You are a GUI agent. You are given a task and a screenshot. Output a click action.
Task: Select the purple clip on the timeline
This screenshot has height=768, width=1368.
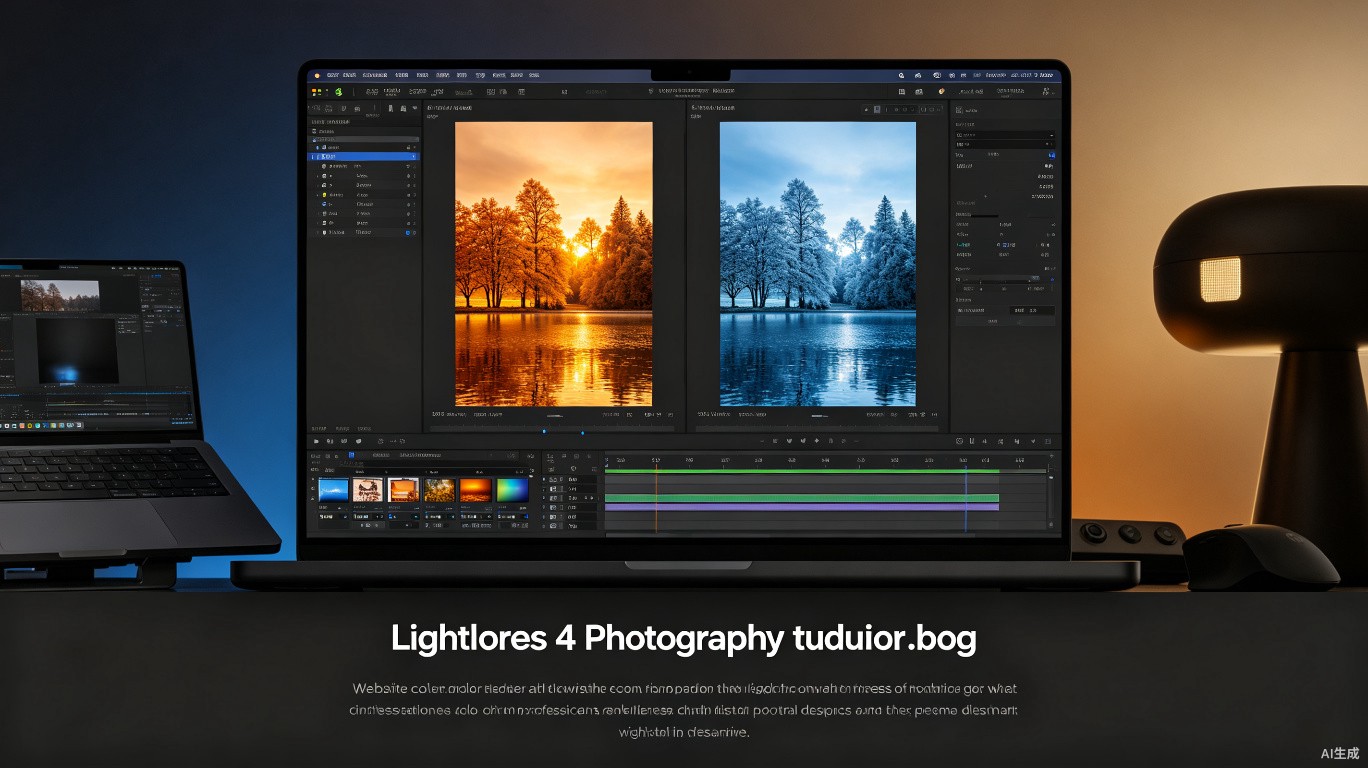pyautogui.click(x=802, y=508)
